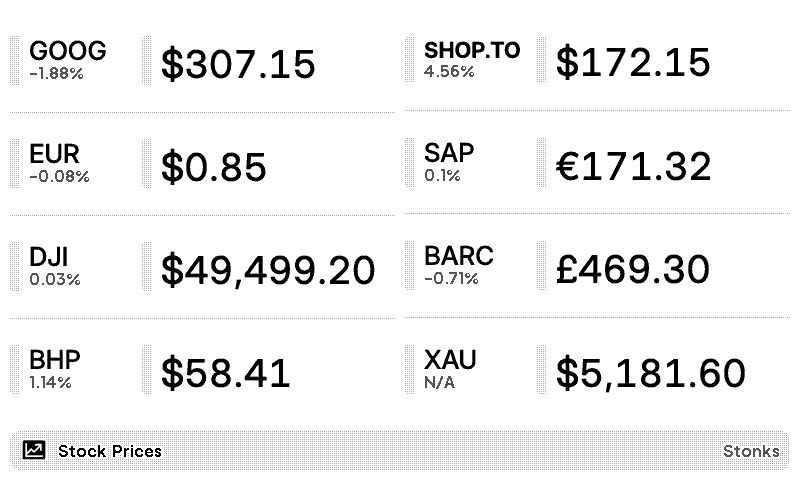The height and width of the screenshot is (480, 800).
Task: Click BHP price $58.41
Action: pos(225,373)
